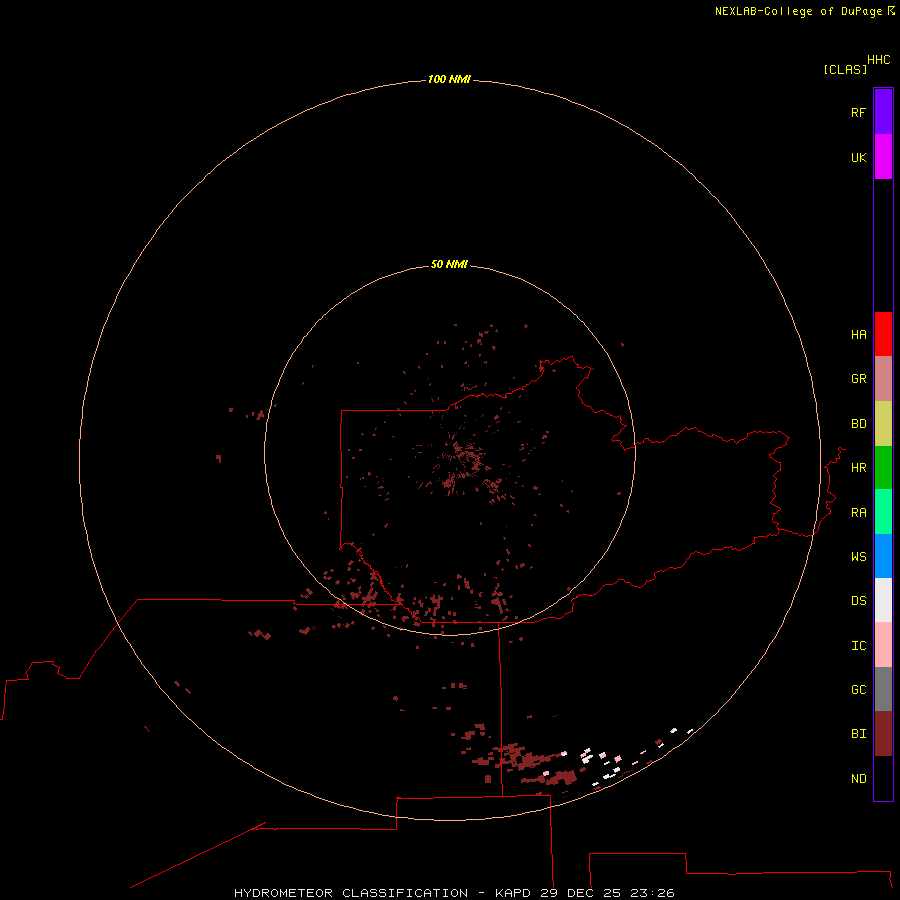Click the ND black color swatch
This screenshot has width=900, height=900.
pos(883,778)
